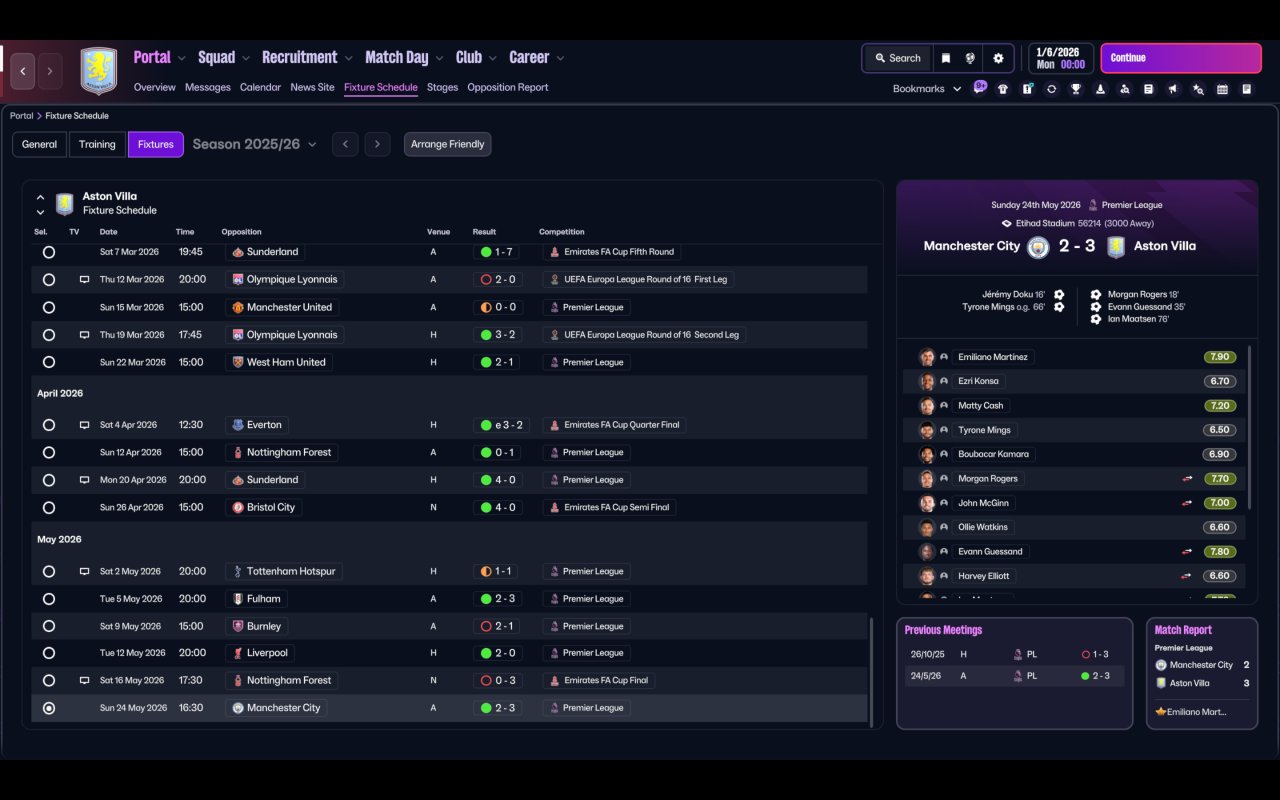Click the 26/10/25 previous meeting row
Screen dimensions: 1280x800
tap(1014, 655)
